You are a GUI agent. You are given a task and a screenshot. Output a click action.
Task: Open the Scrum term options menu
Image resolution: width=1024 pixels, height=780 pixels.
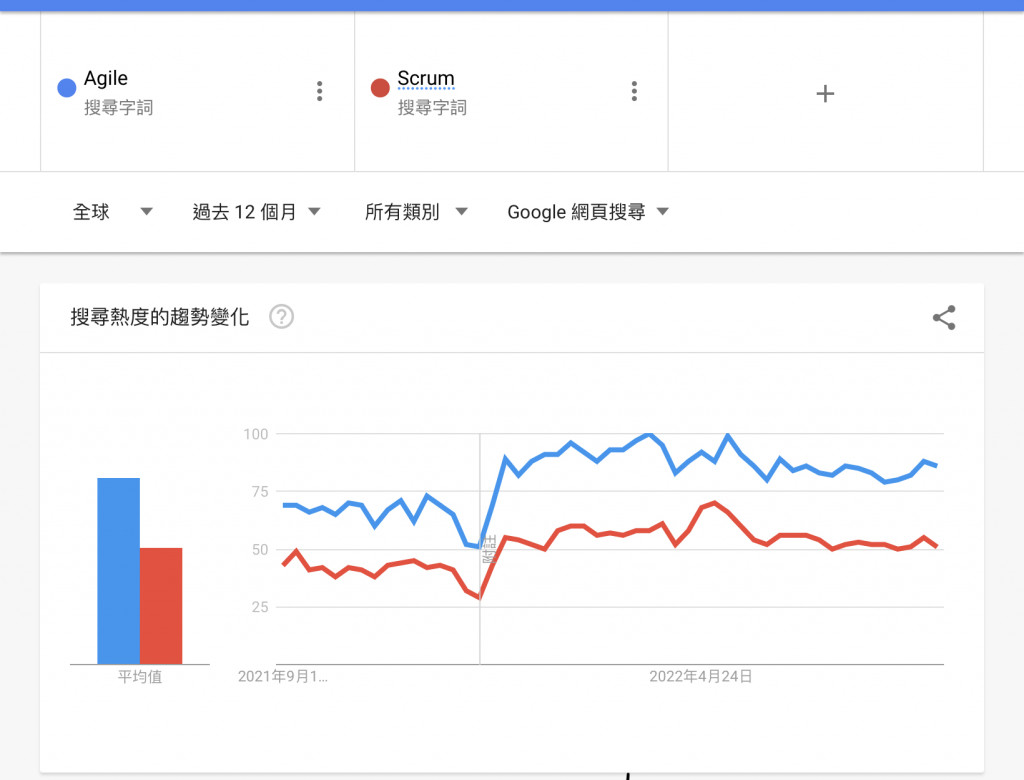point(633,91)
